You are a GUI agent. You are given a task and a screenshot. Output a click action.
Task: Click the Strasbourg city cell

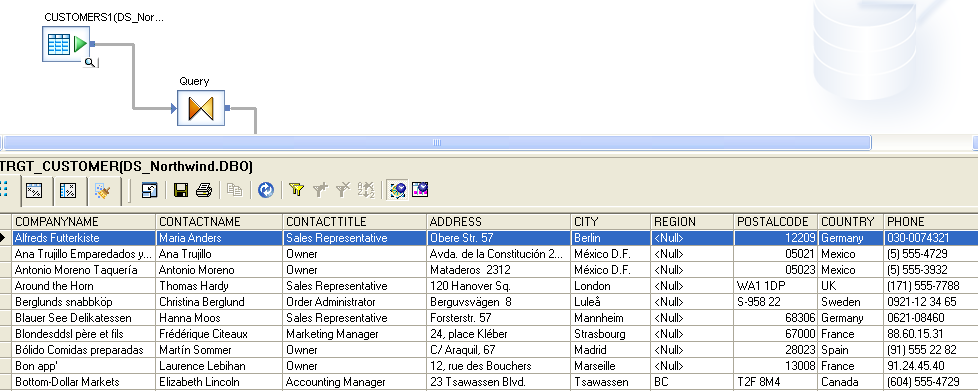point(611,334)
